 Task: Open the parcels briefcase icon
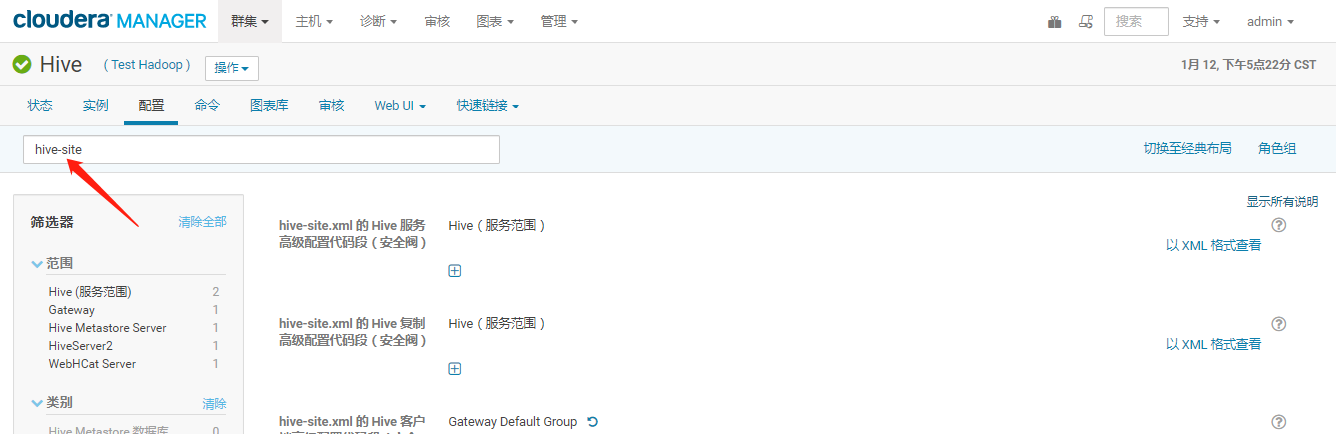[1054, 21]
